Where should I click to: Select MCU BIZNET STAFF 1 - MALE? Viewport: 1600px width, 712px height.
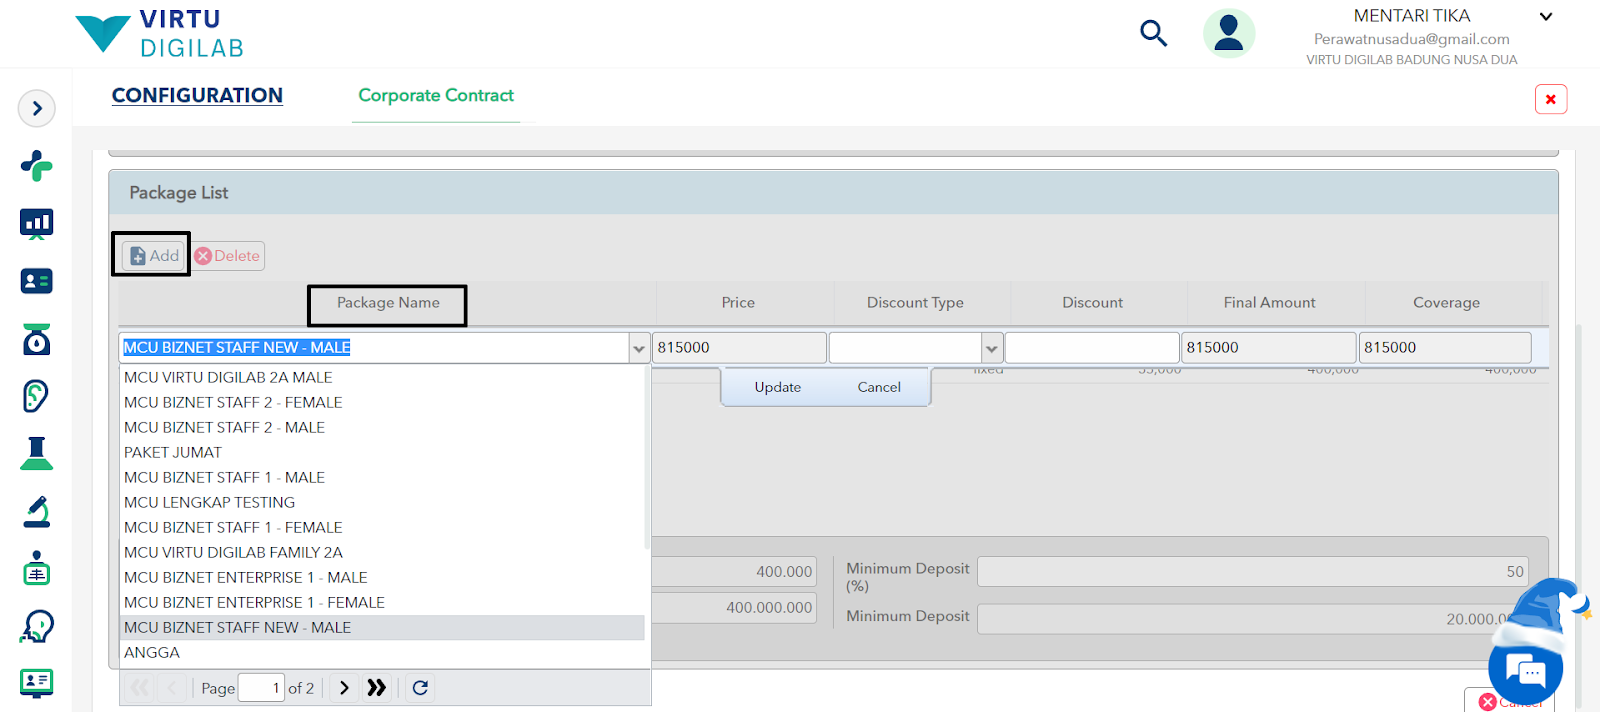pyautogui.click(x=382, y=477)
